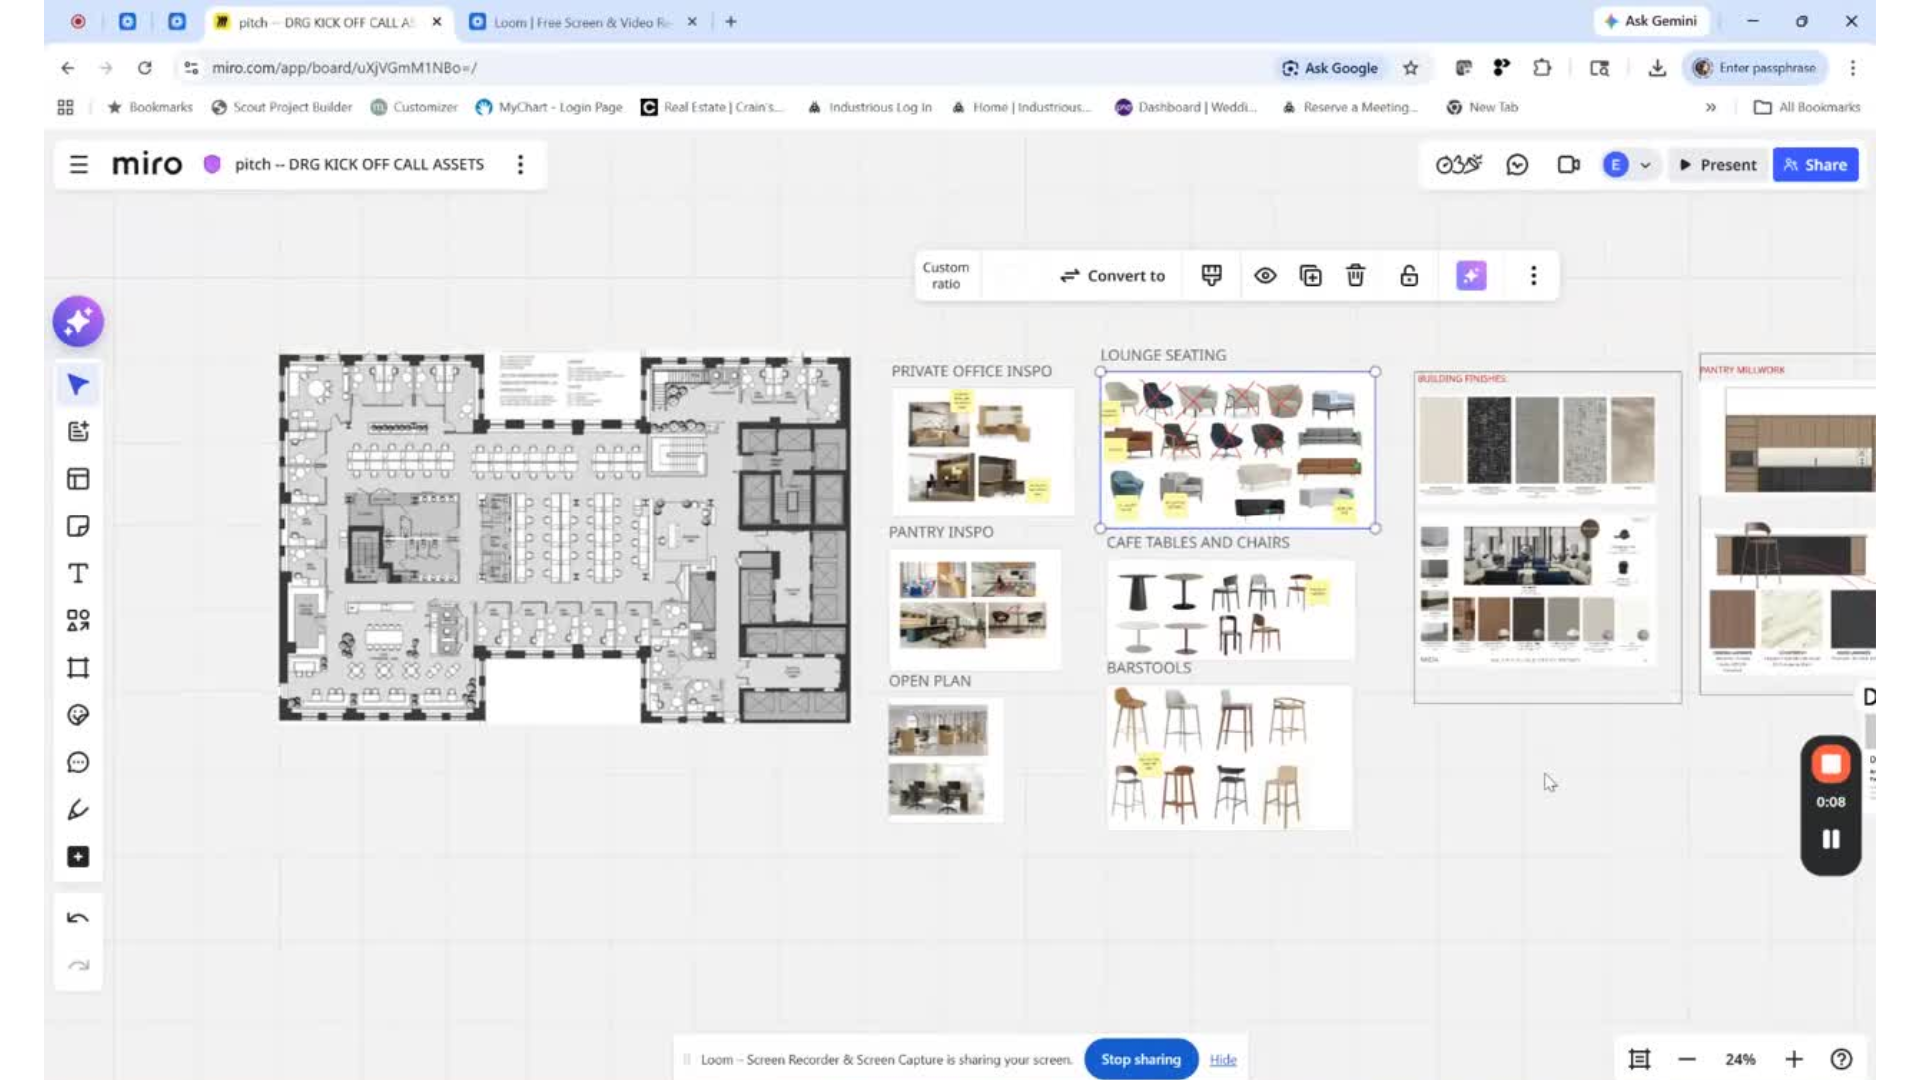This screenshot has width=1920, height=1080.
Task: Select the BARSTOOLS frame title
Action: pos(1149,668)
